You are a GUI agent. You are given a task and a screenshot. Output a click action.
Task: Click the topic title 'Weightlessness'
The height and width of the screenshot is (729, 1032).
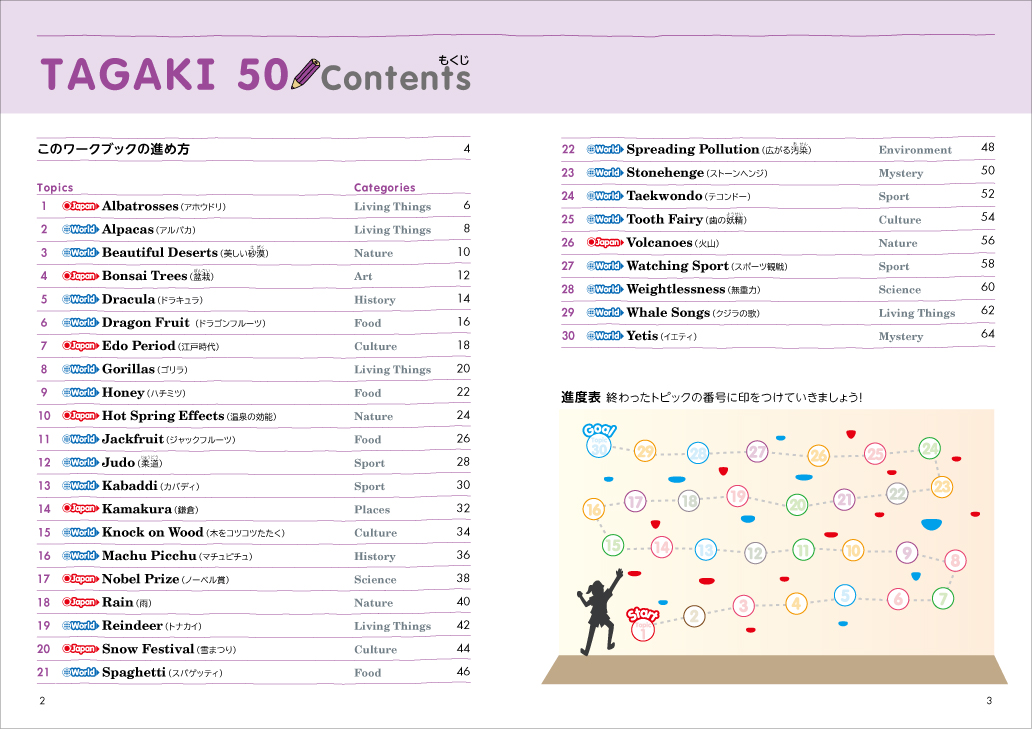(x=676, y=289)
